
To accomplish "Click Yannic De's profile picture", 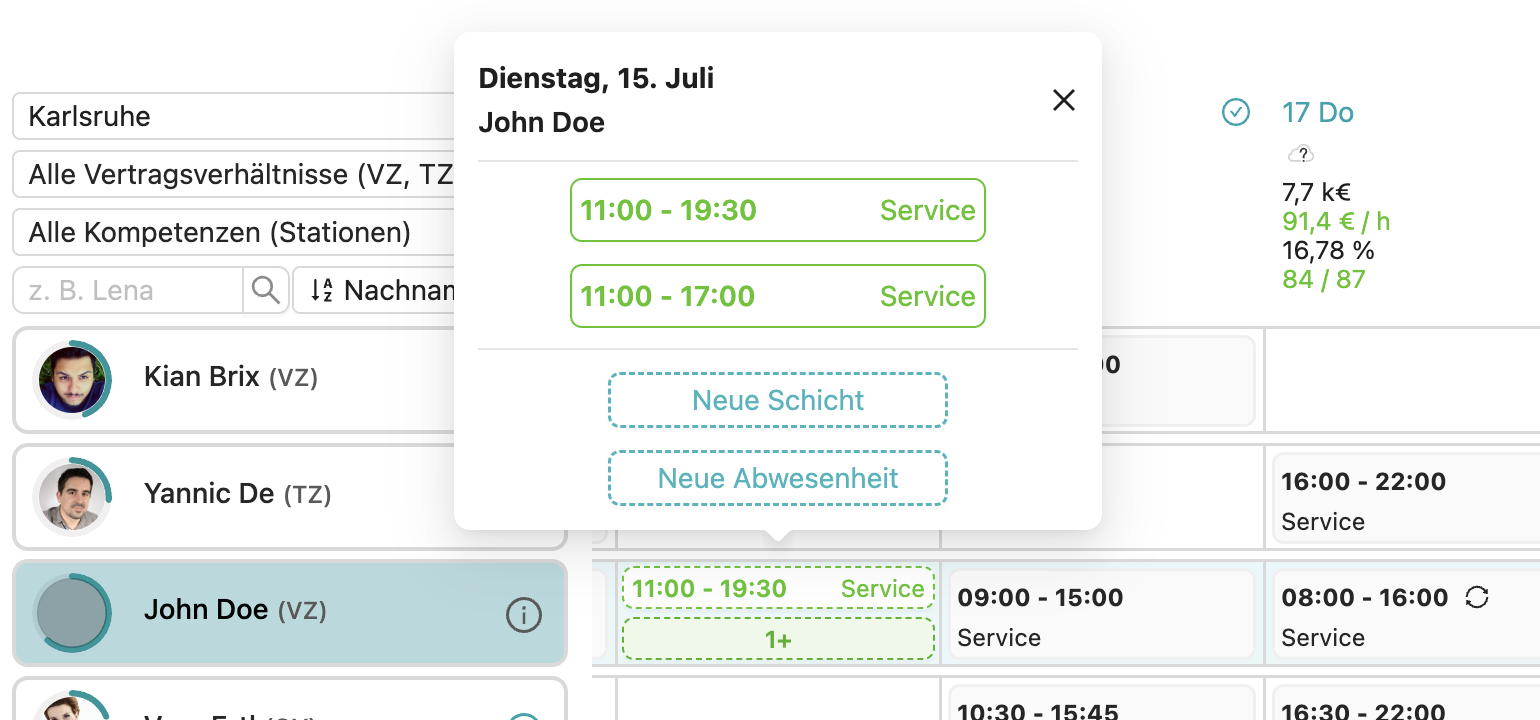I will [x=72, y=496].
